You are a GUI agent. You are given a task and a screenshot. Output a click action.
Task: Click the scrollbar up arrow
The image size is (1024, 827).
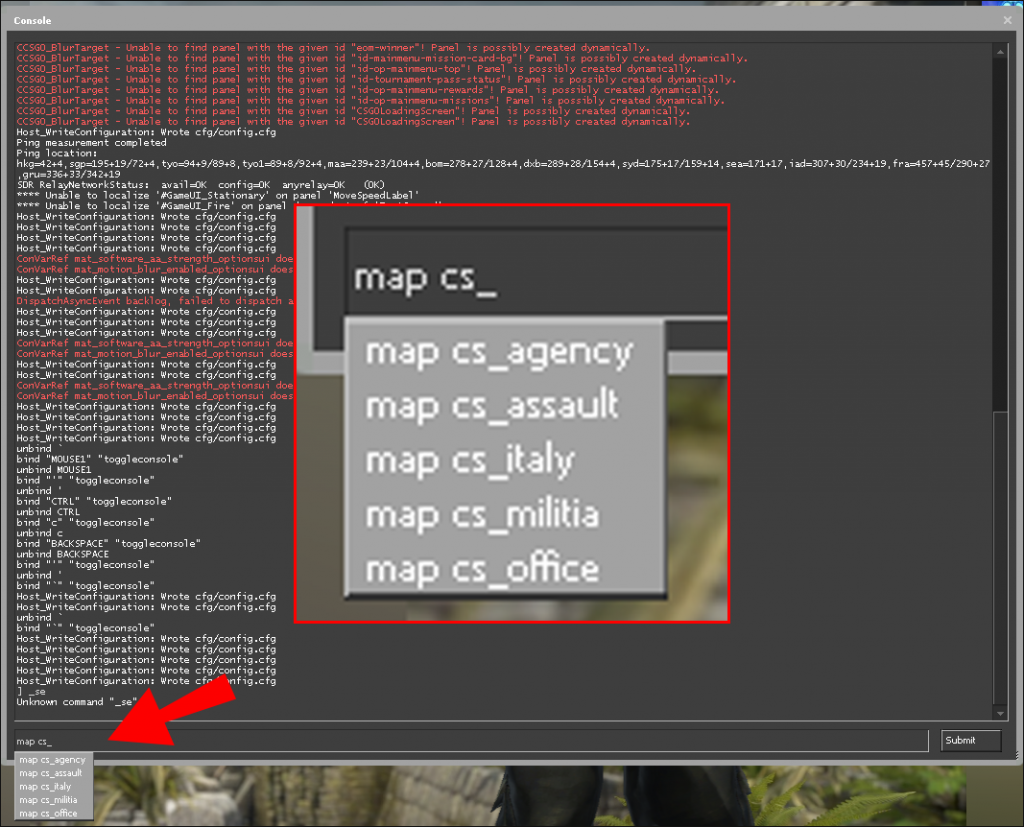click(x=1002, y=50)
